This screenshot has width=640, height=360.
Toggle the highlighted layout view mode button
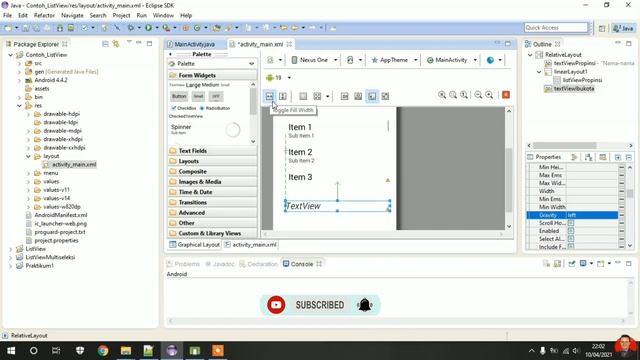[372, 96]
